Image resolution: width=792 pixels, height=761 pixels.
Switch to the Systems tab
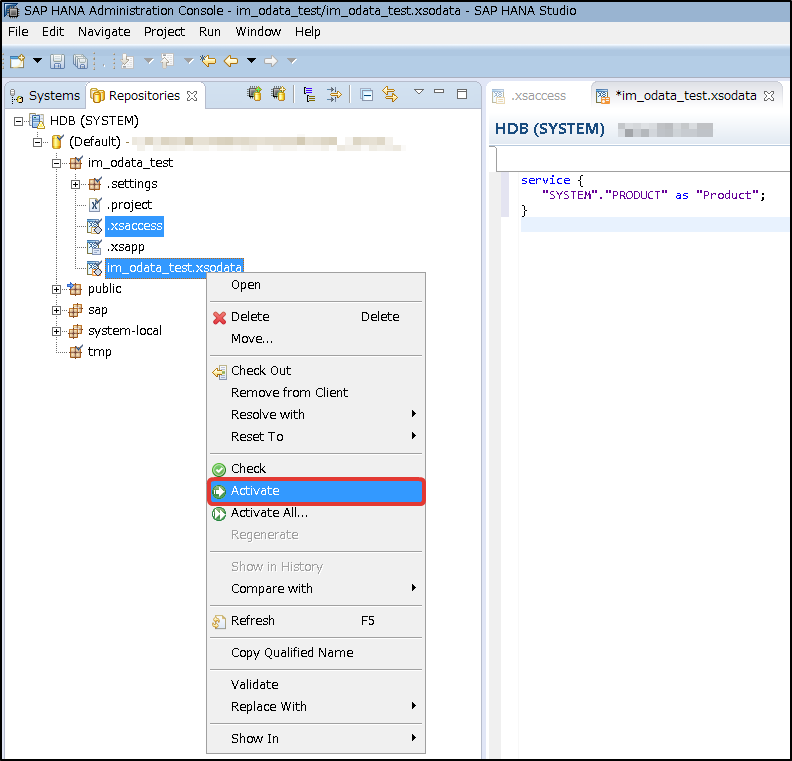point(45,95)
